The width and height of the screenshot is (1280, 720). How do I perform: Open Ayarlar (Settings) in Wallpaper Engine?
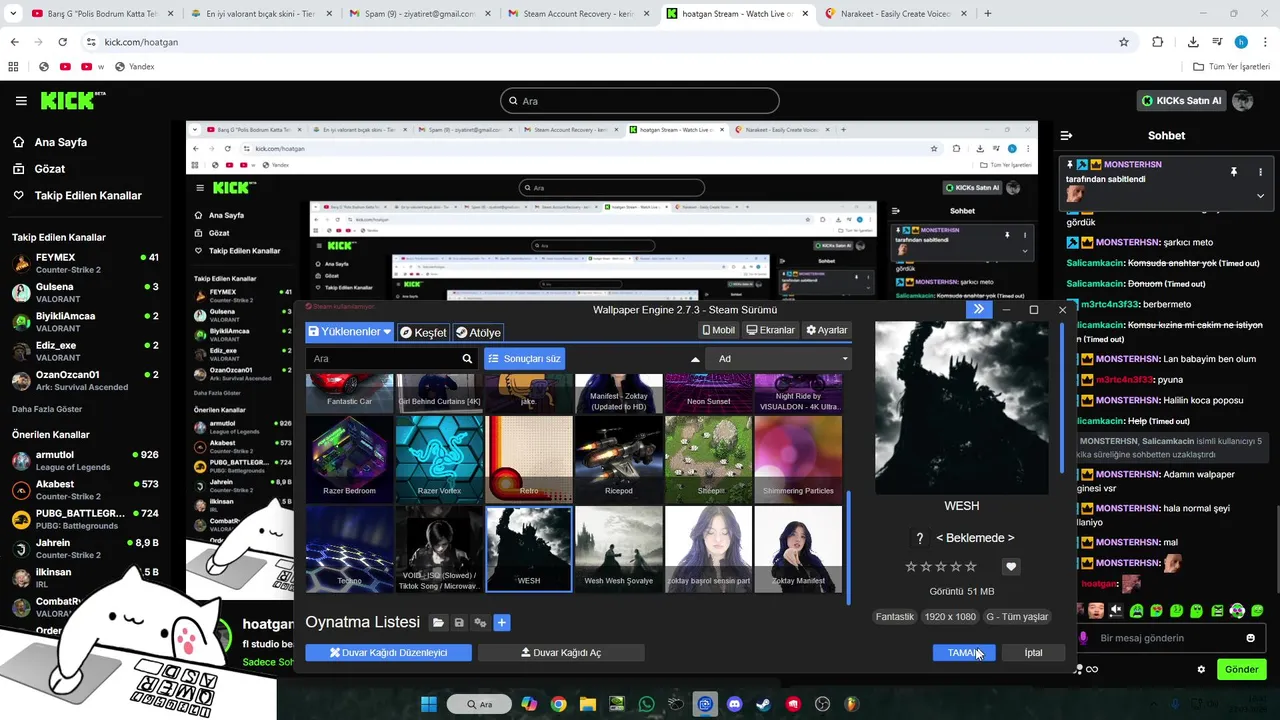[x=826, y=330]
